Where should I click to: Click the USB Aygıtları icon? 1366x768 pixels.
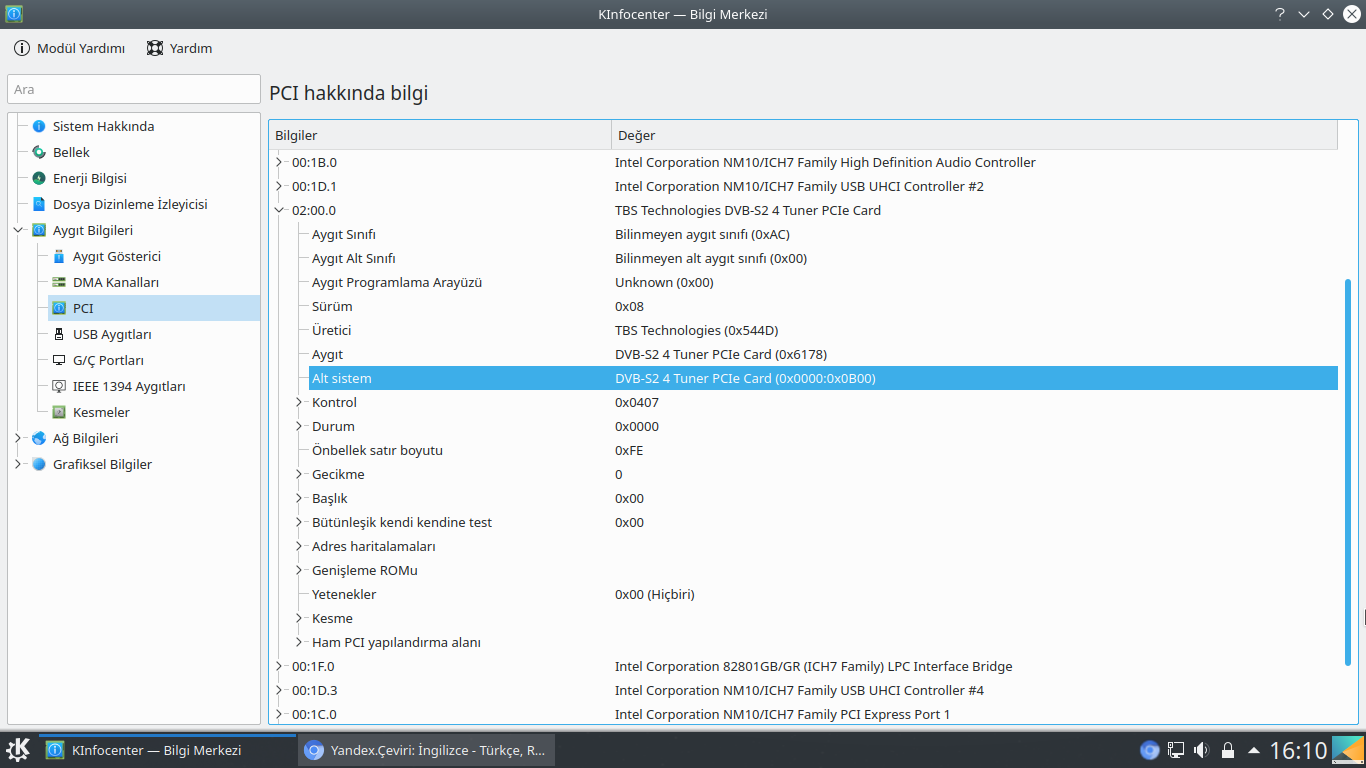[x=59, y=334]
